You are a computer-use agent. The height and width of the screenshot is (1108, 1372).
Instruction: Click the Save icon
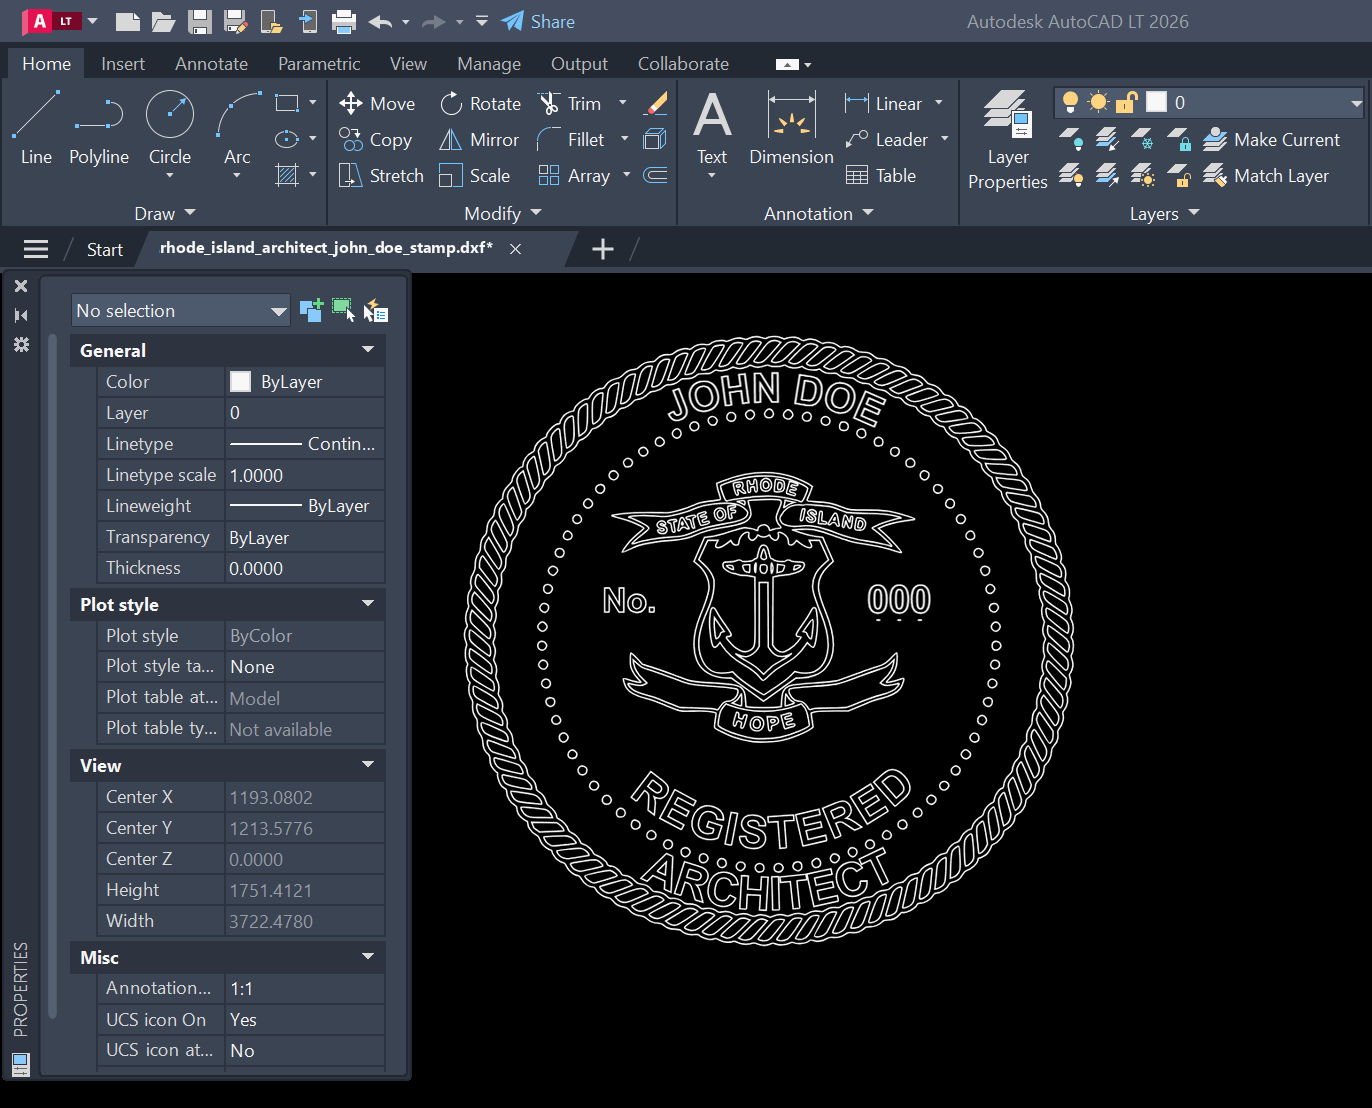pyautogui.click(x=200, y=21)
